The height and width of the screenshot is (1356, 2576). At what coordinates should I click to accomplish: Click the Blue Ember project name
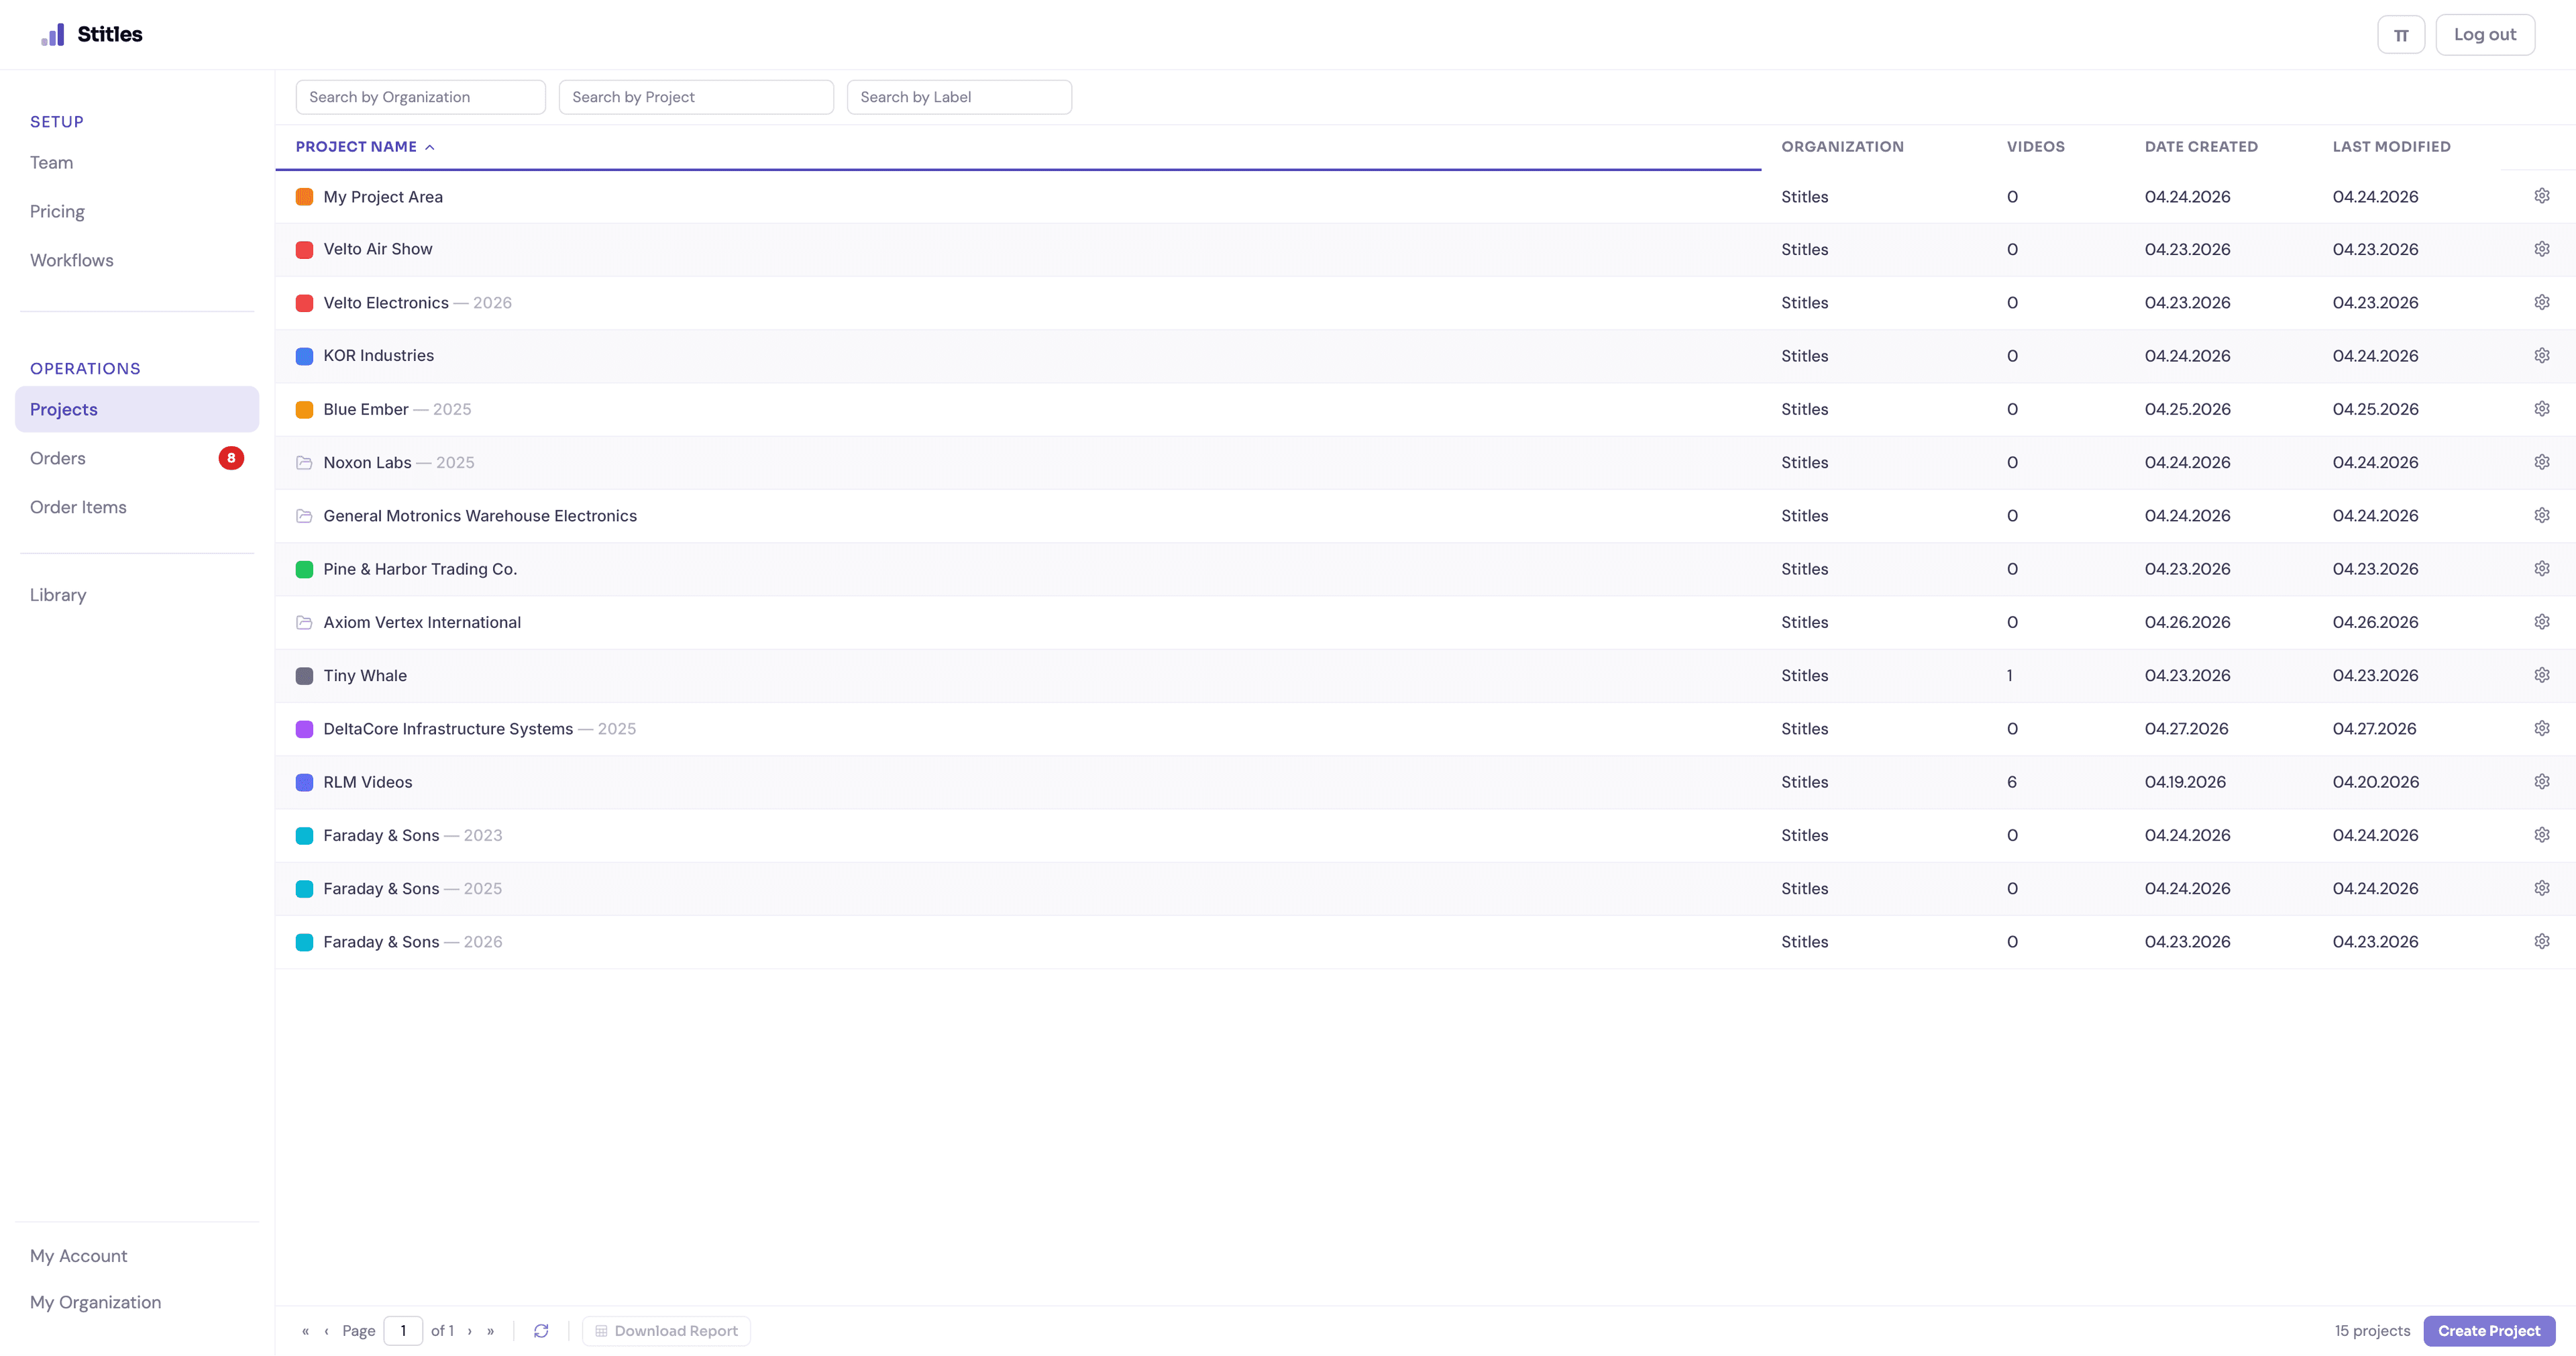[x=366, y=409]
